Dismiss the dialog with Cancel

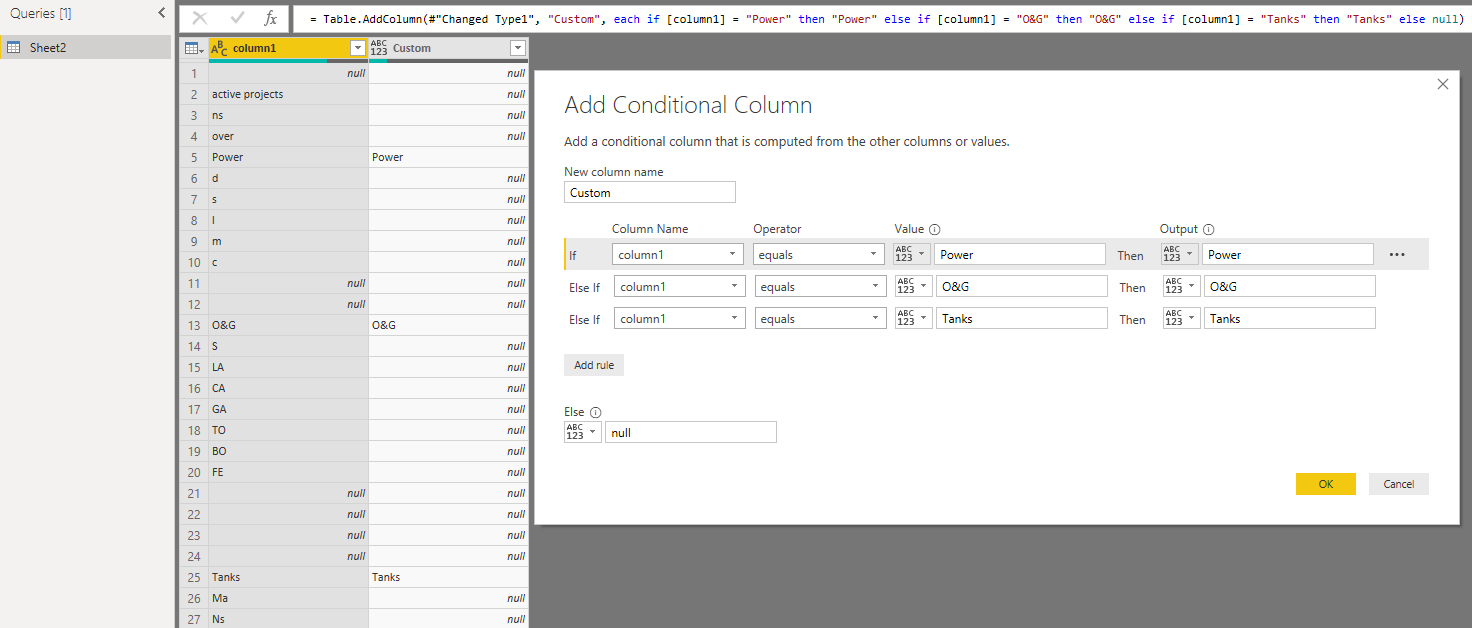[x=1398, y=484]
